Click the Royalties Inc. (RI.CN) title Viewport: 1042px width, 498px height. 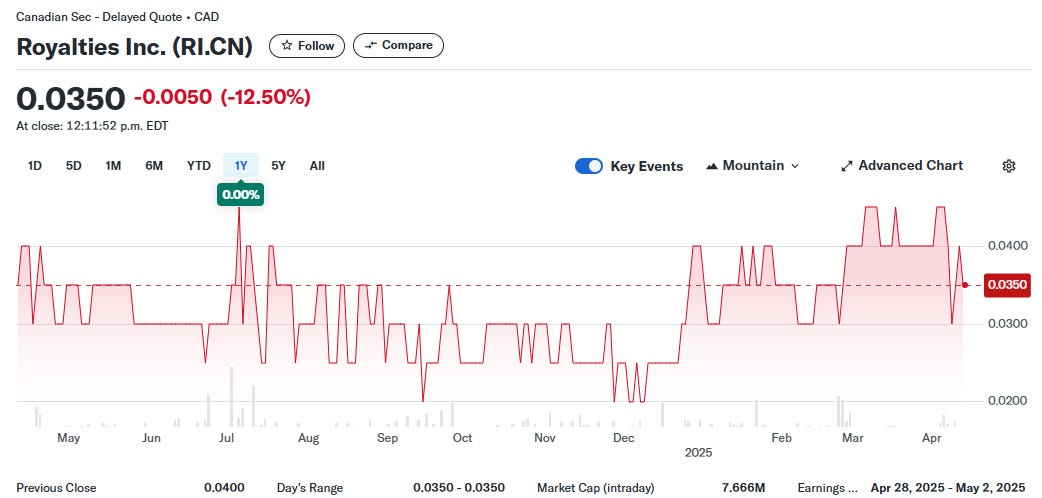point(134,47)
